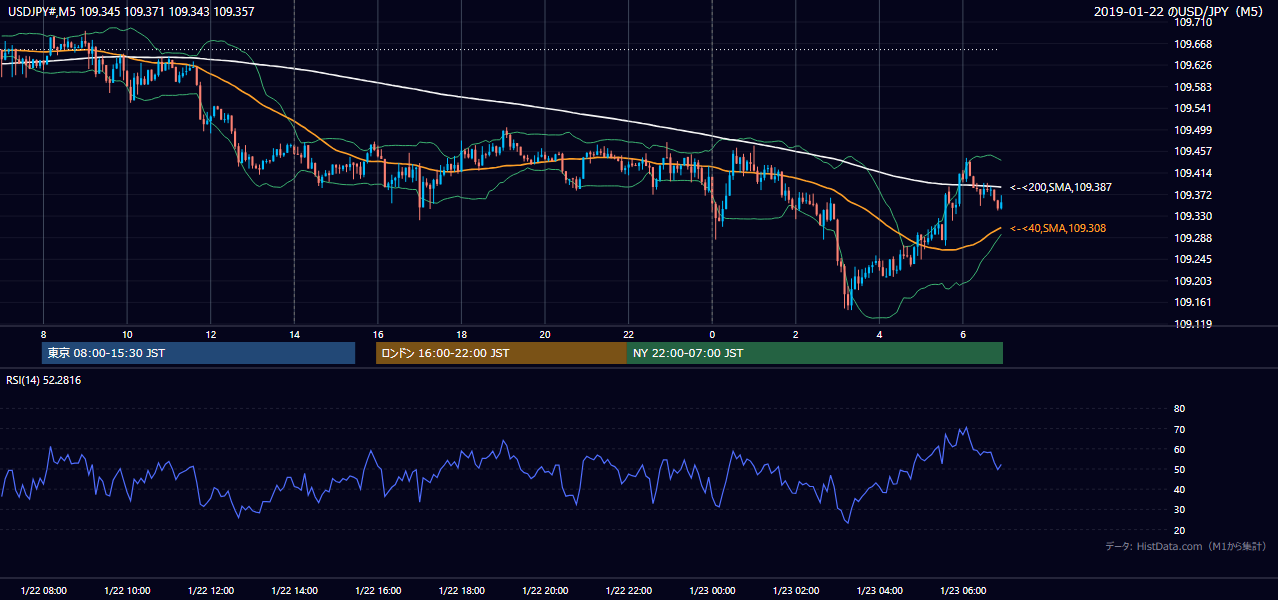This screenshot has width=1278, height=600.
Task: Click RSI scale level 70
Action: pyautogui.click(x=1179, y=429)
